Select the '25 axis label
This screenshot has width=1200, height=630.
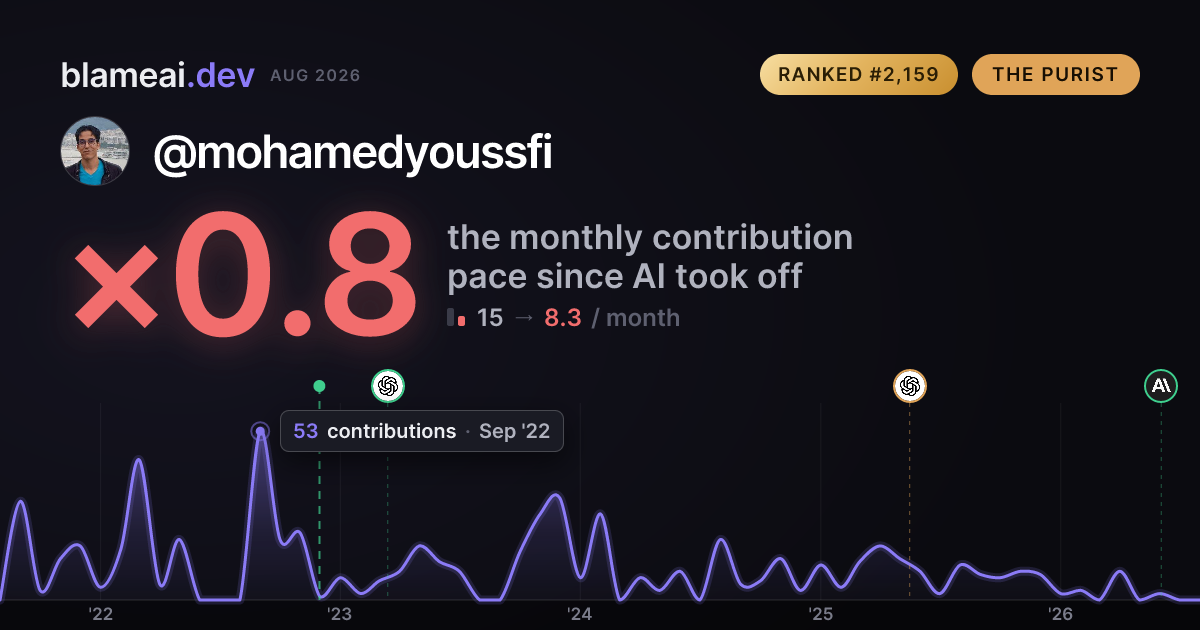[820, 613]
